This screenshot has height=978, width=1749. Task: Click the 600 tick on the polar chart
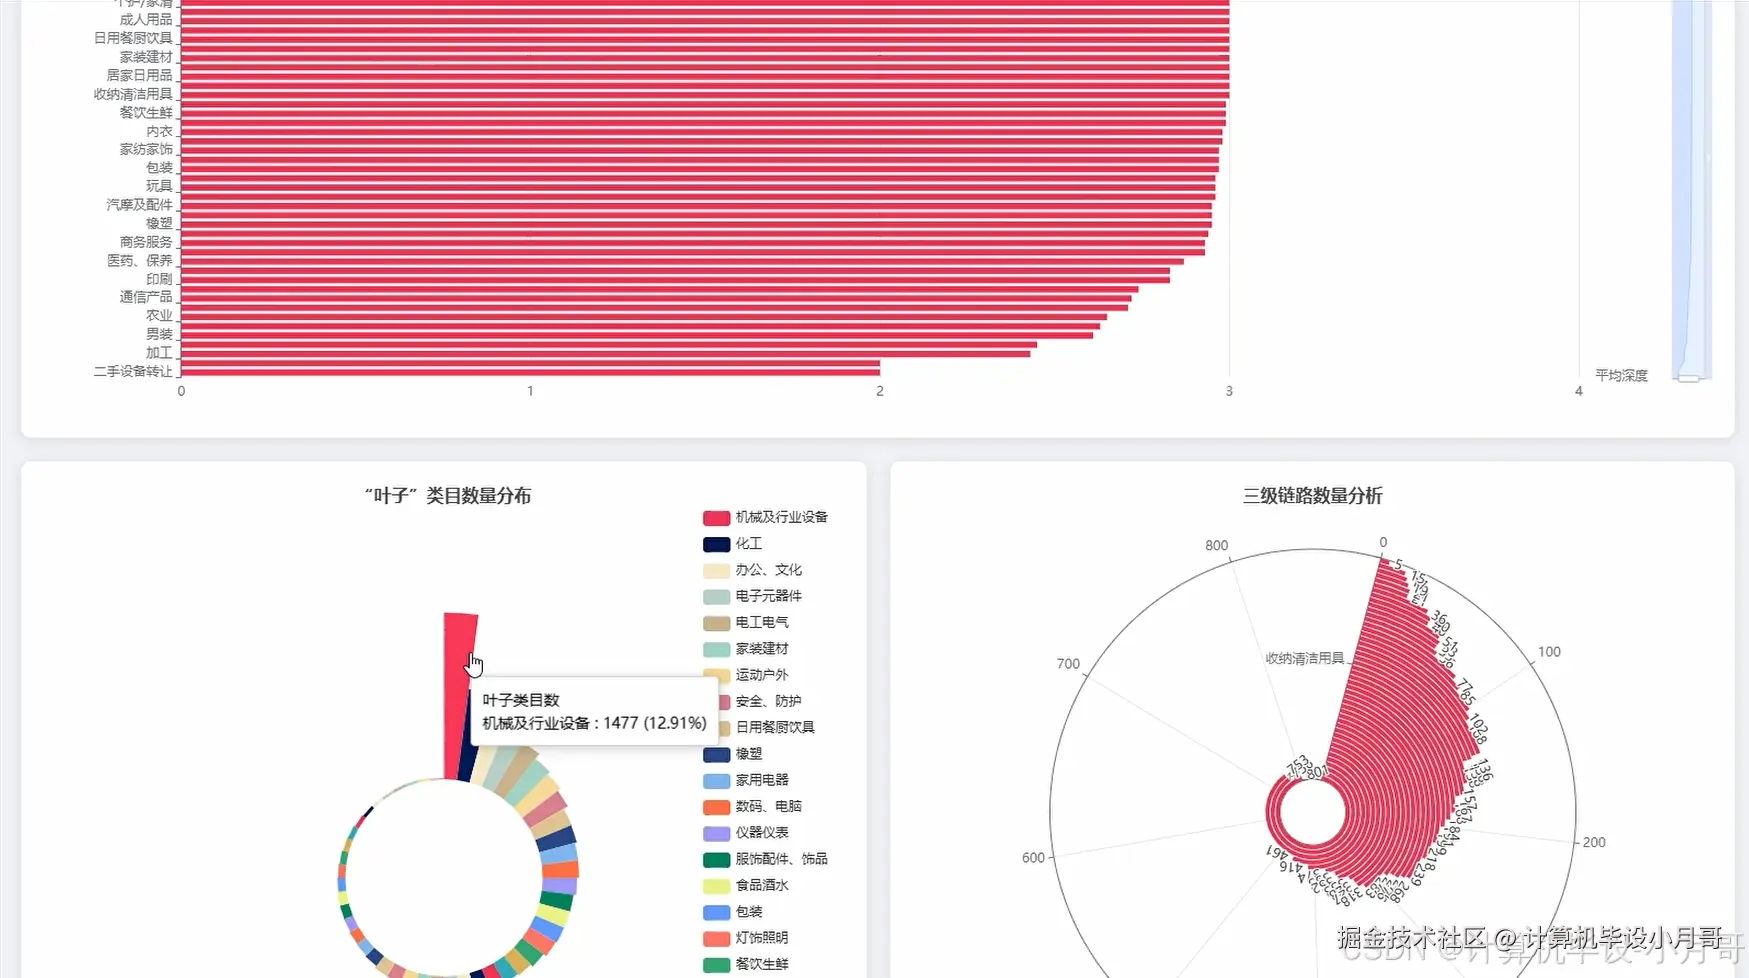pyautogui.click(x=1033, y=858)
